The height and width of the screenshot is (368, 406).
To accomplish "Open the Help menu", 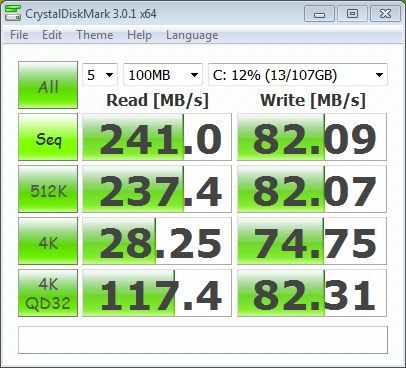I will point(139,35).
